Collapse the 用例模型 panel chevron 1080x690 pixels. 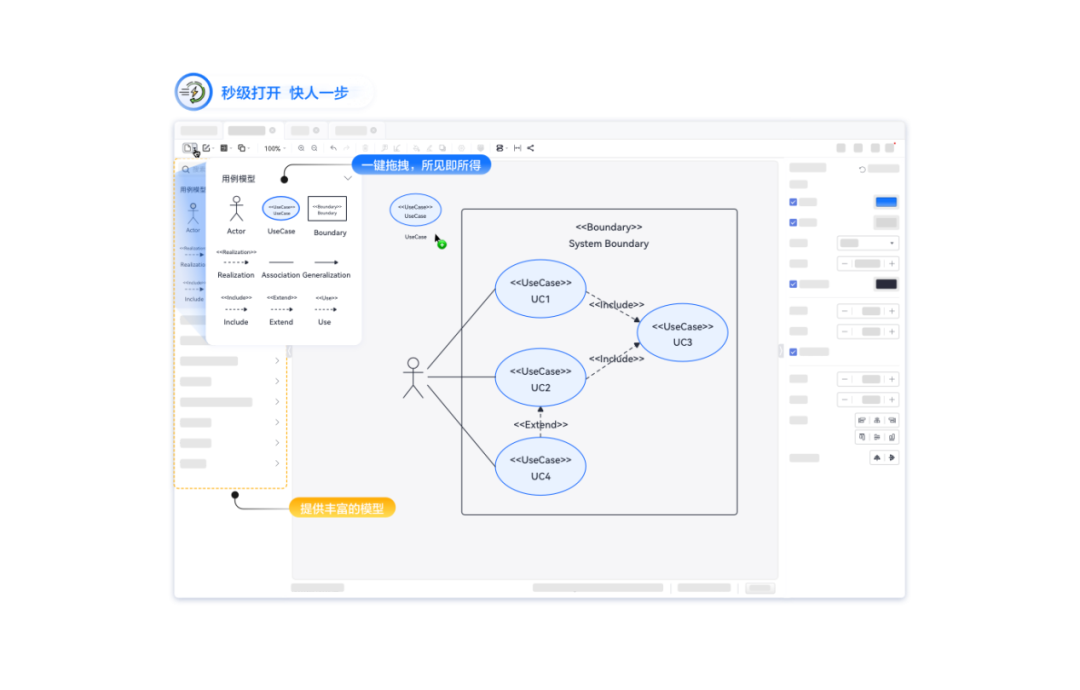coord(348,178)
